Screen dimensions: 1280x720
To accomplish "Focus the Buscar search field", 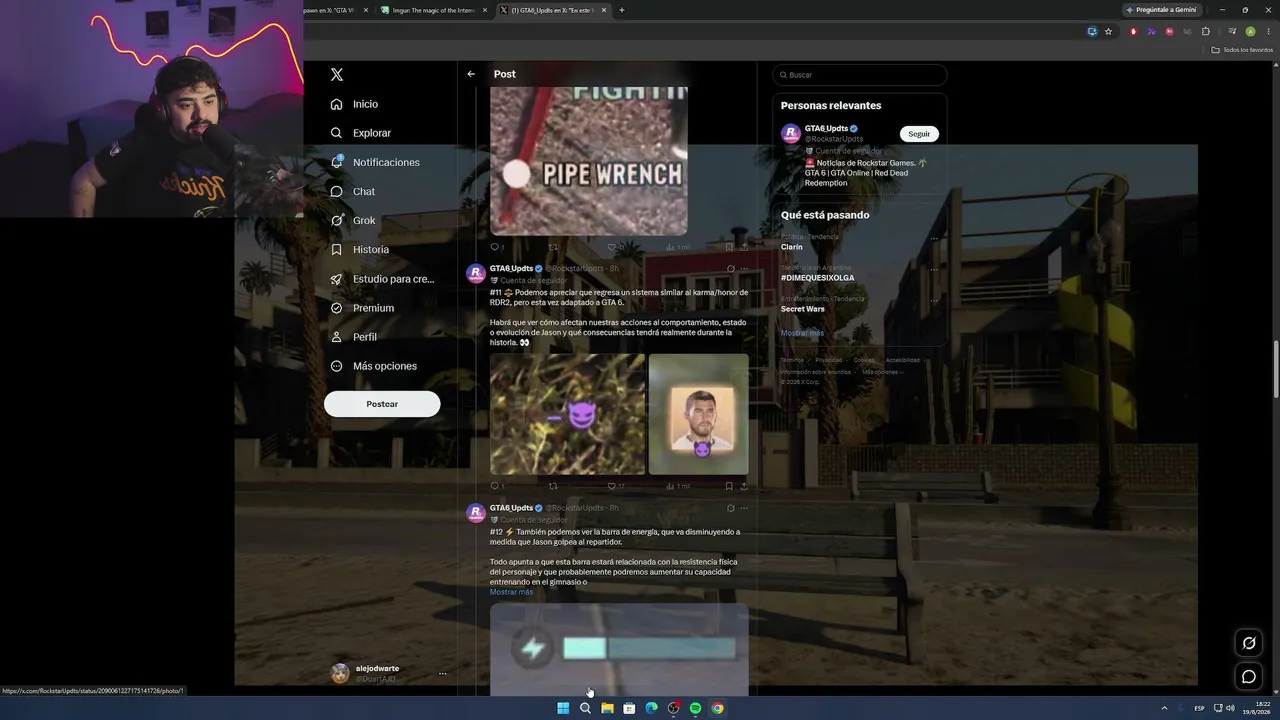I will [x=860, y=75].
